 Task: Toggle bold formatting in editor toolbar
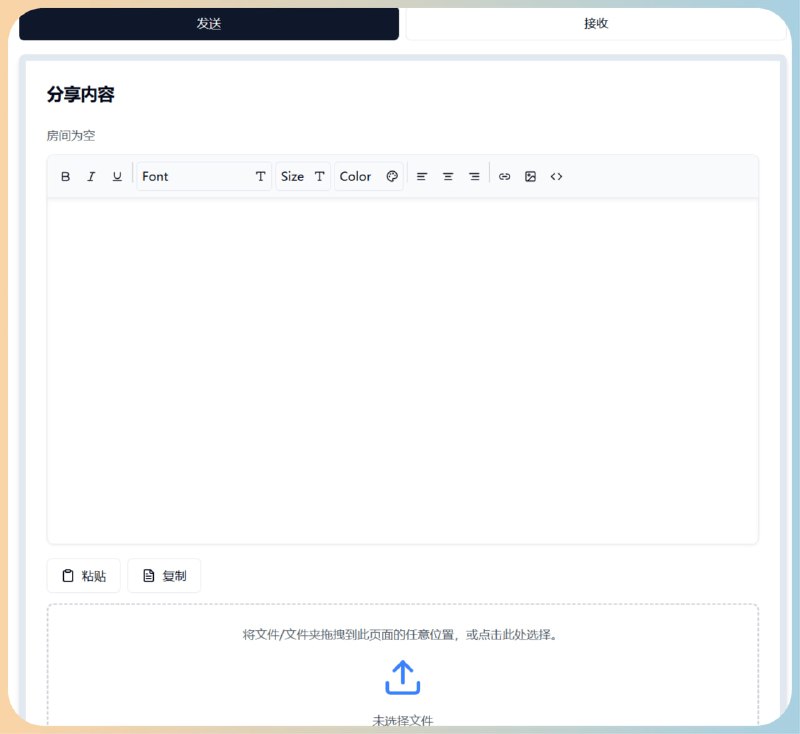click(65, 176)
